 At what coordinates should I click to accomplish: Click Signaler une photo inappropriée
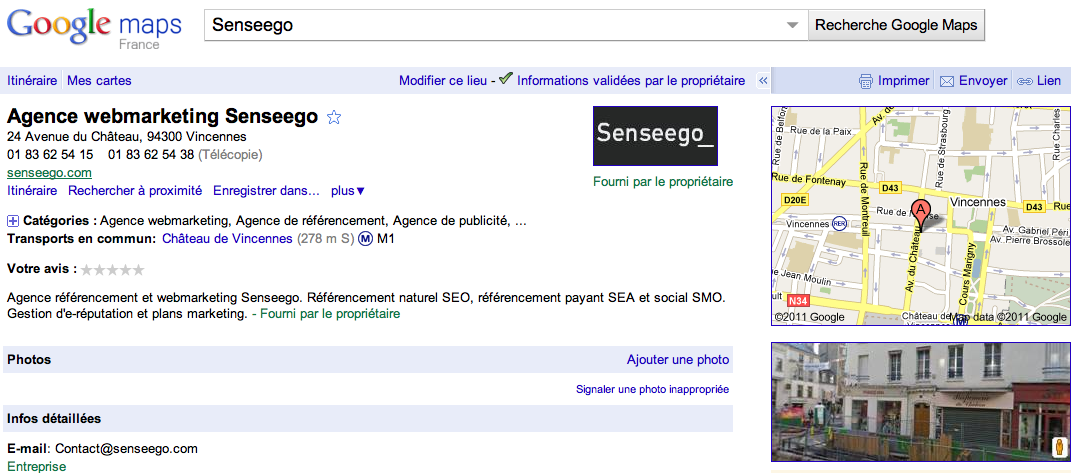click(x=652, y=389)
